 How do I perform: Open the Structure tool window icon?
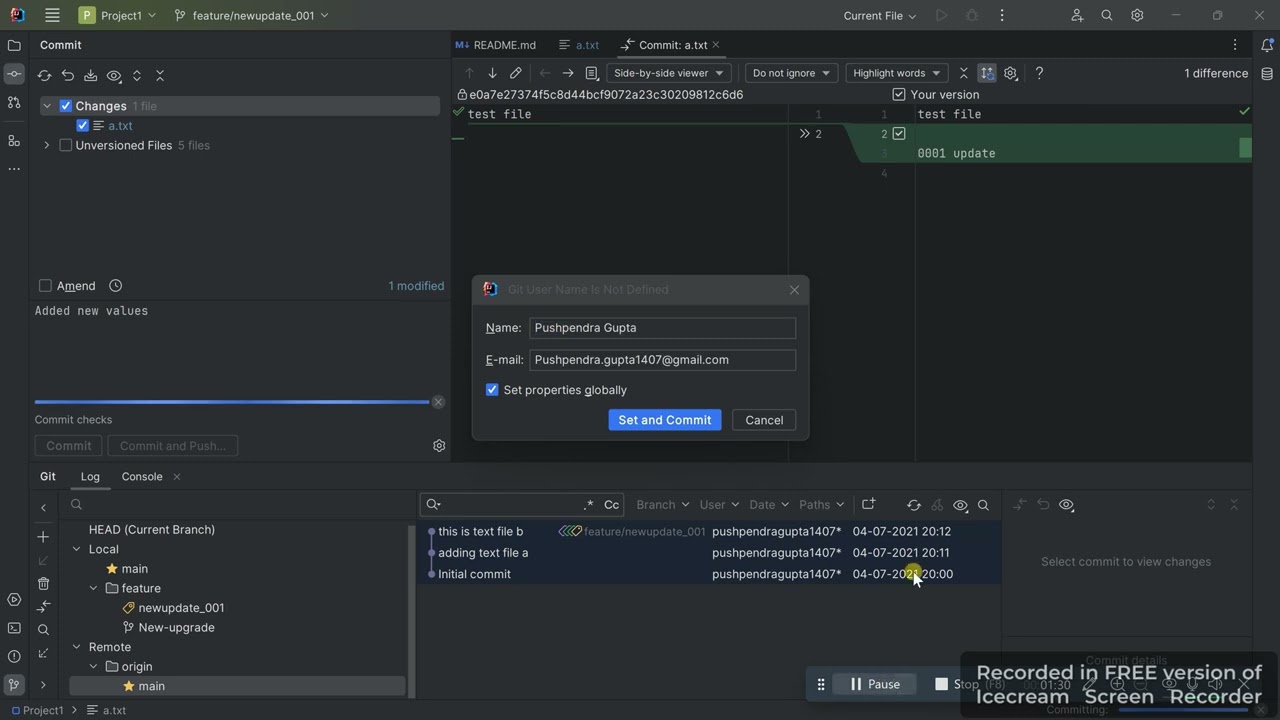(14, 141)
